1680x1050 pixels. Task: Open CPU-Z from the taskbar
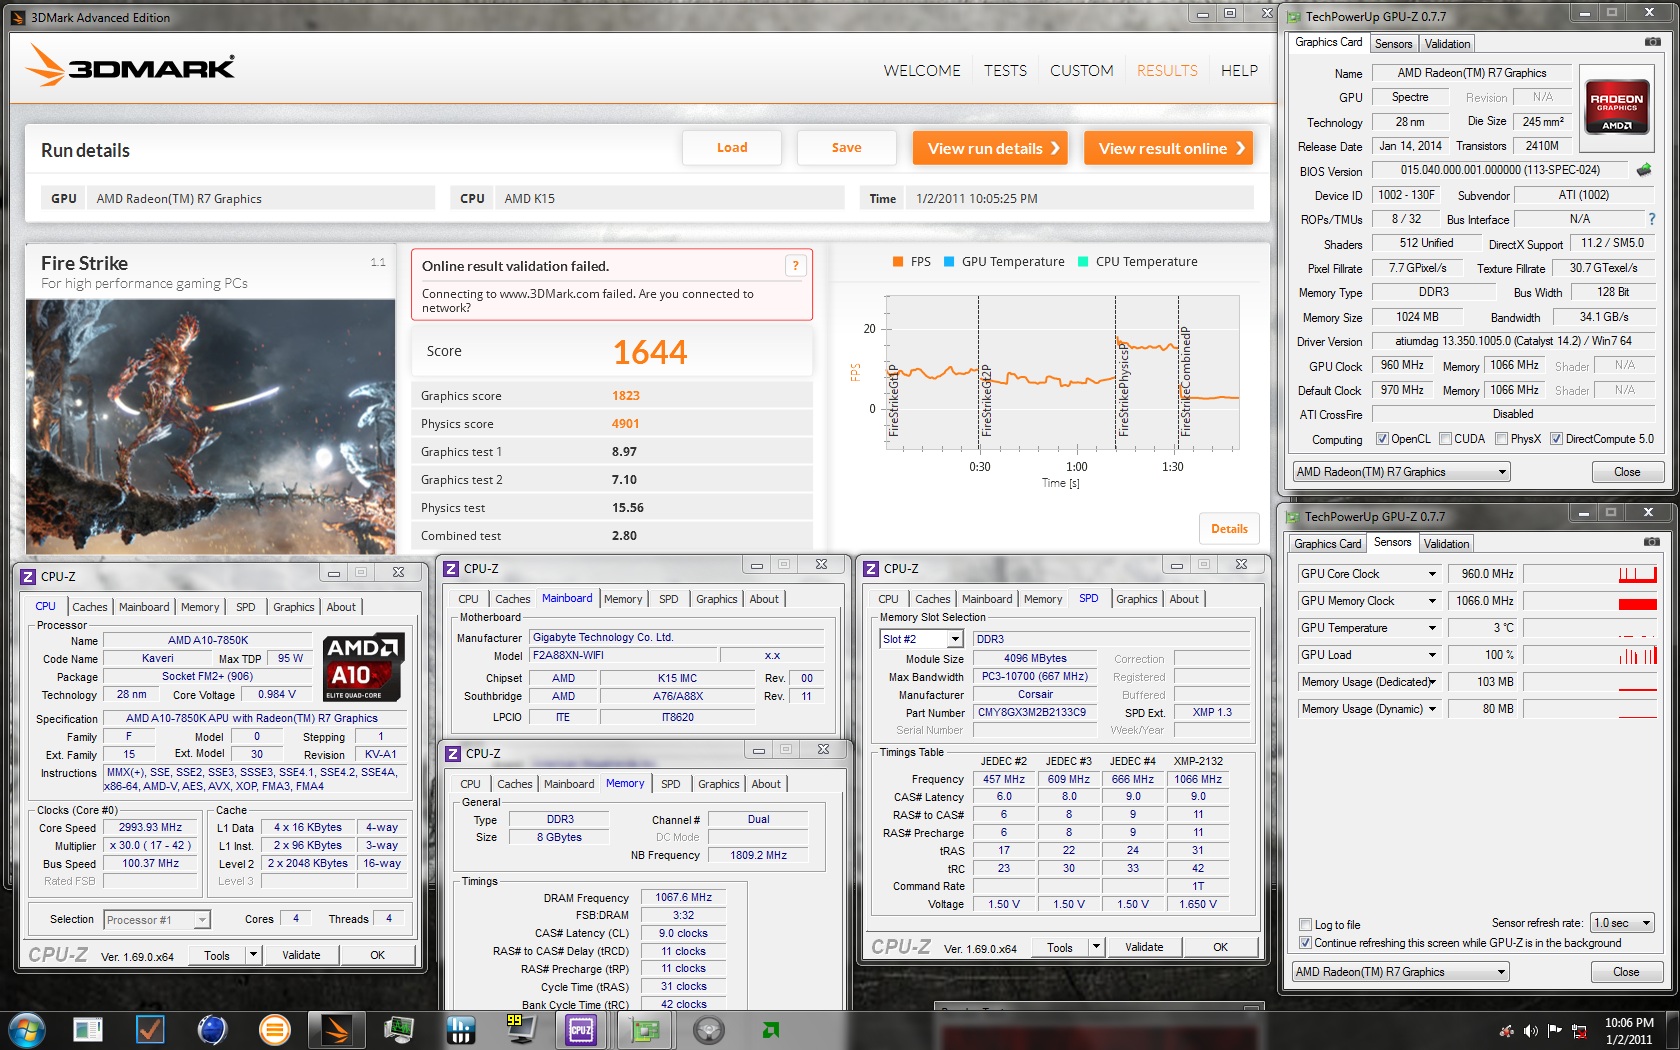pos(581,1029)
